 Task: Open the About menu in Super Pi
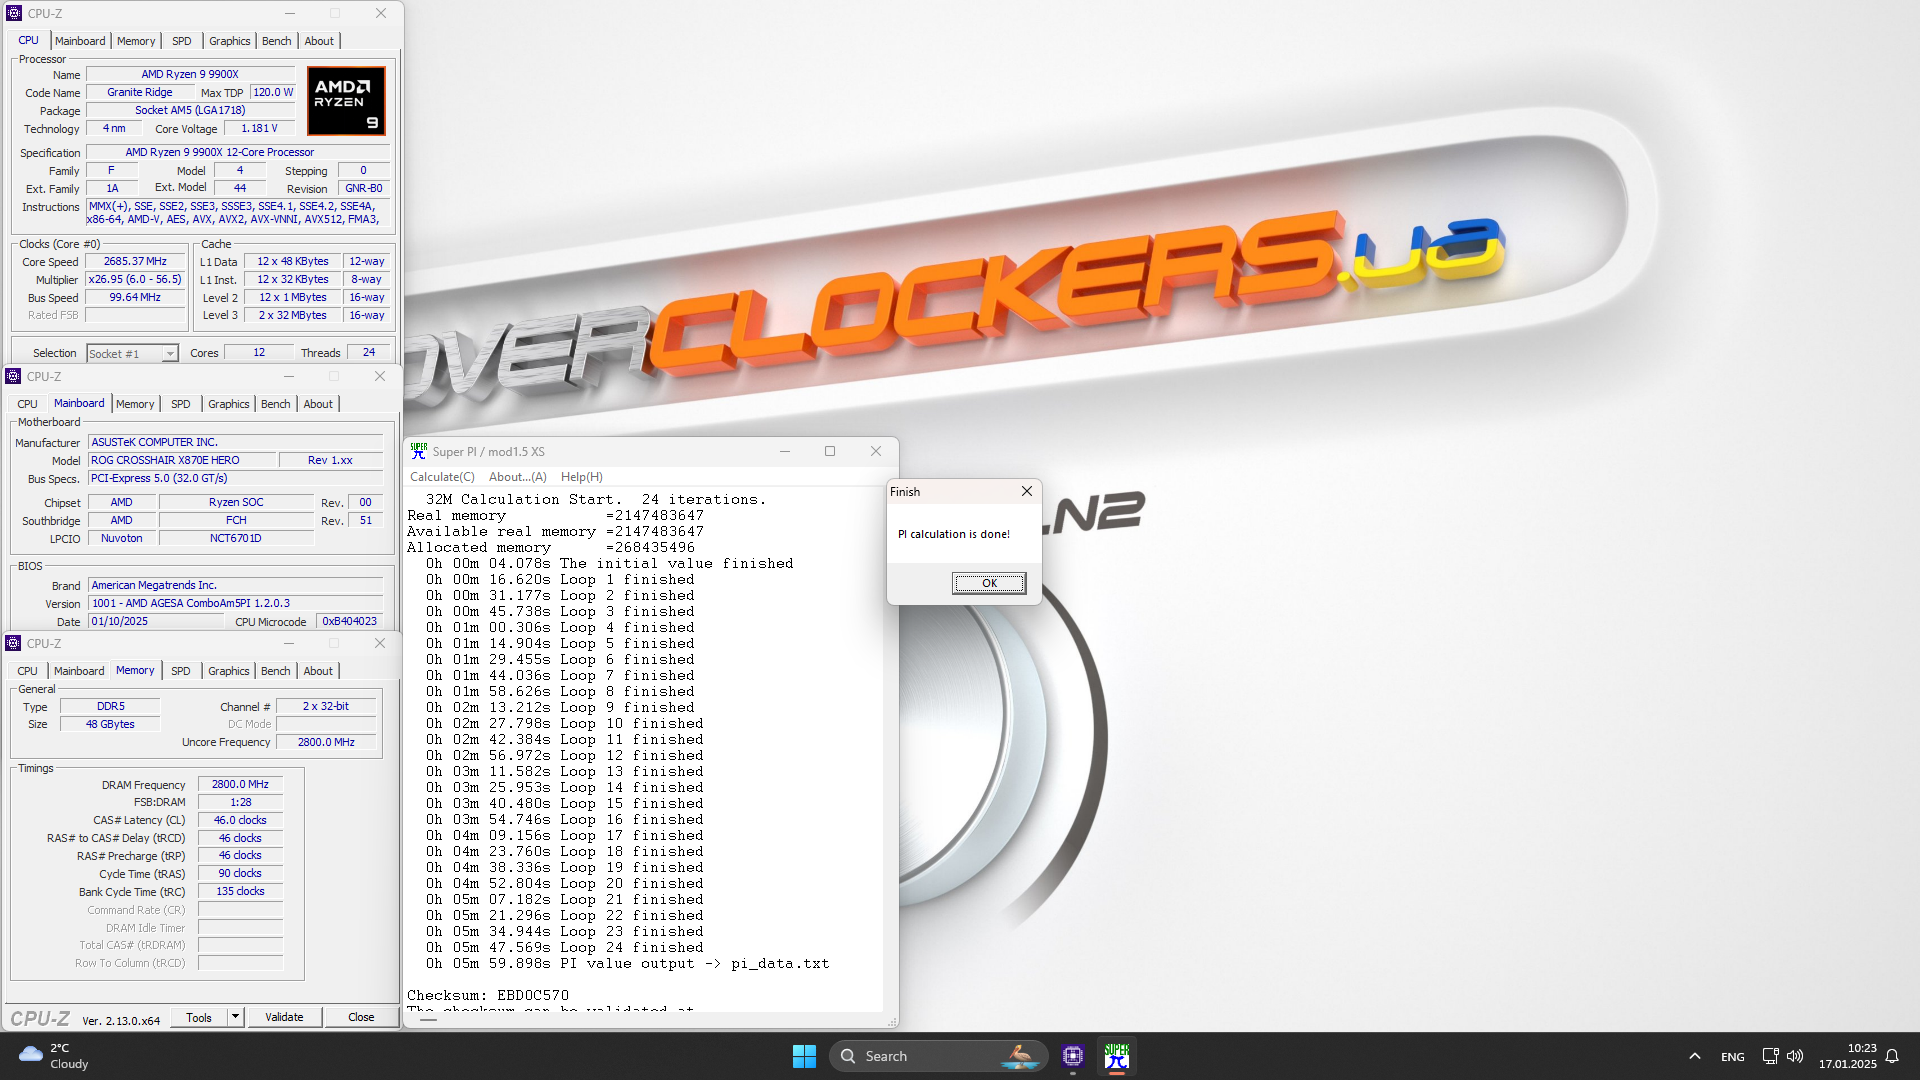coord(518,476)
